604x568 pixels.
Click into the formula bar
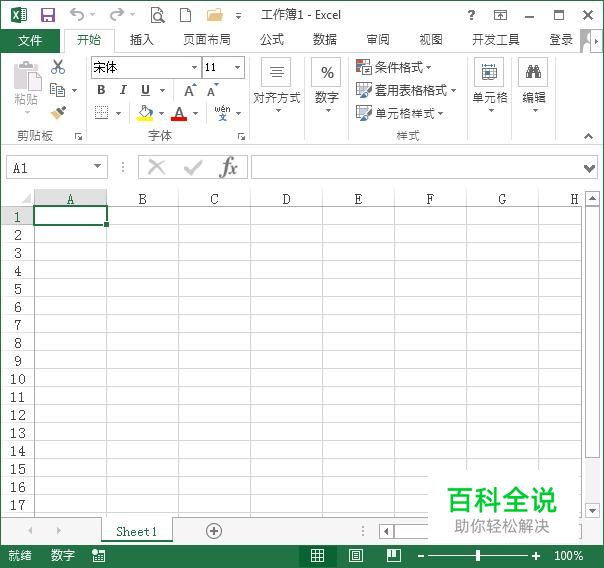tap(416, 167)
